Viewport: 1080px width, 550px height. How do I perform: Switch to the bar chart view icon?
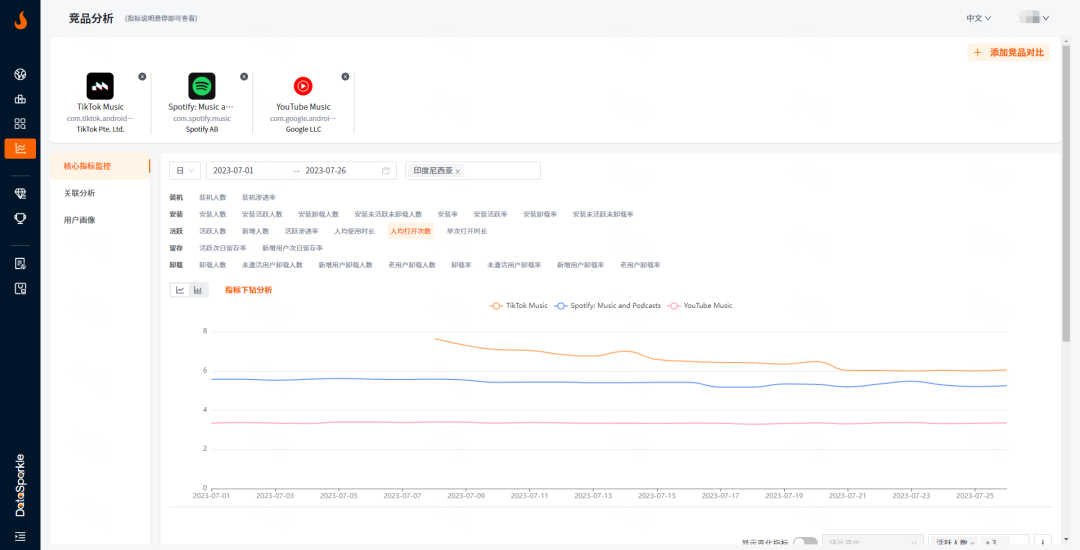pyautogui.click(x=198, y=290)
